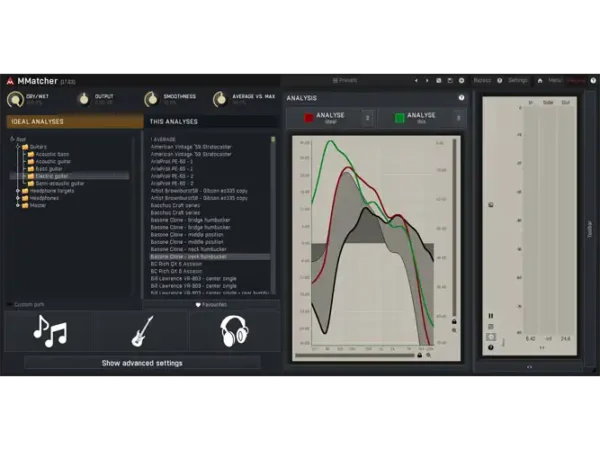Adjust the Dry/Wet knob
The width and height of the screenshot is (600, 450).
coord(15,99)
